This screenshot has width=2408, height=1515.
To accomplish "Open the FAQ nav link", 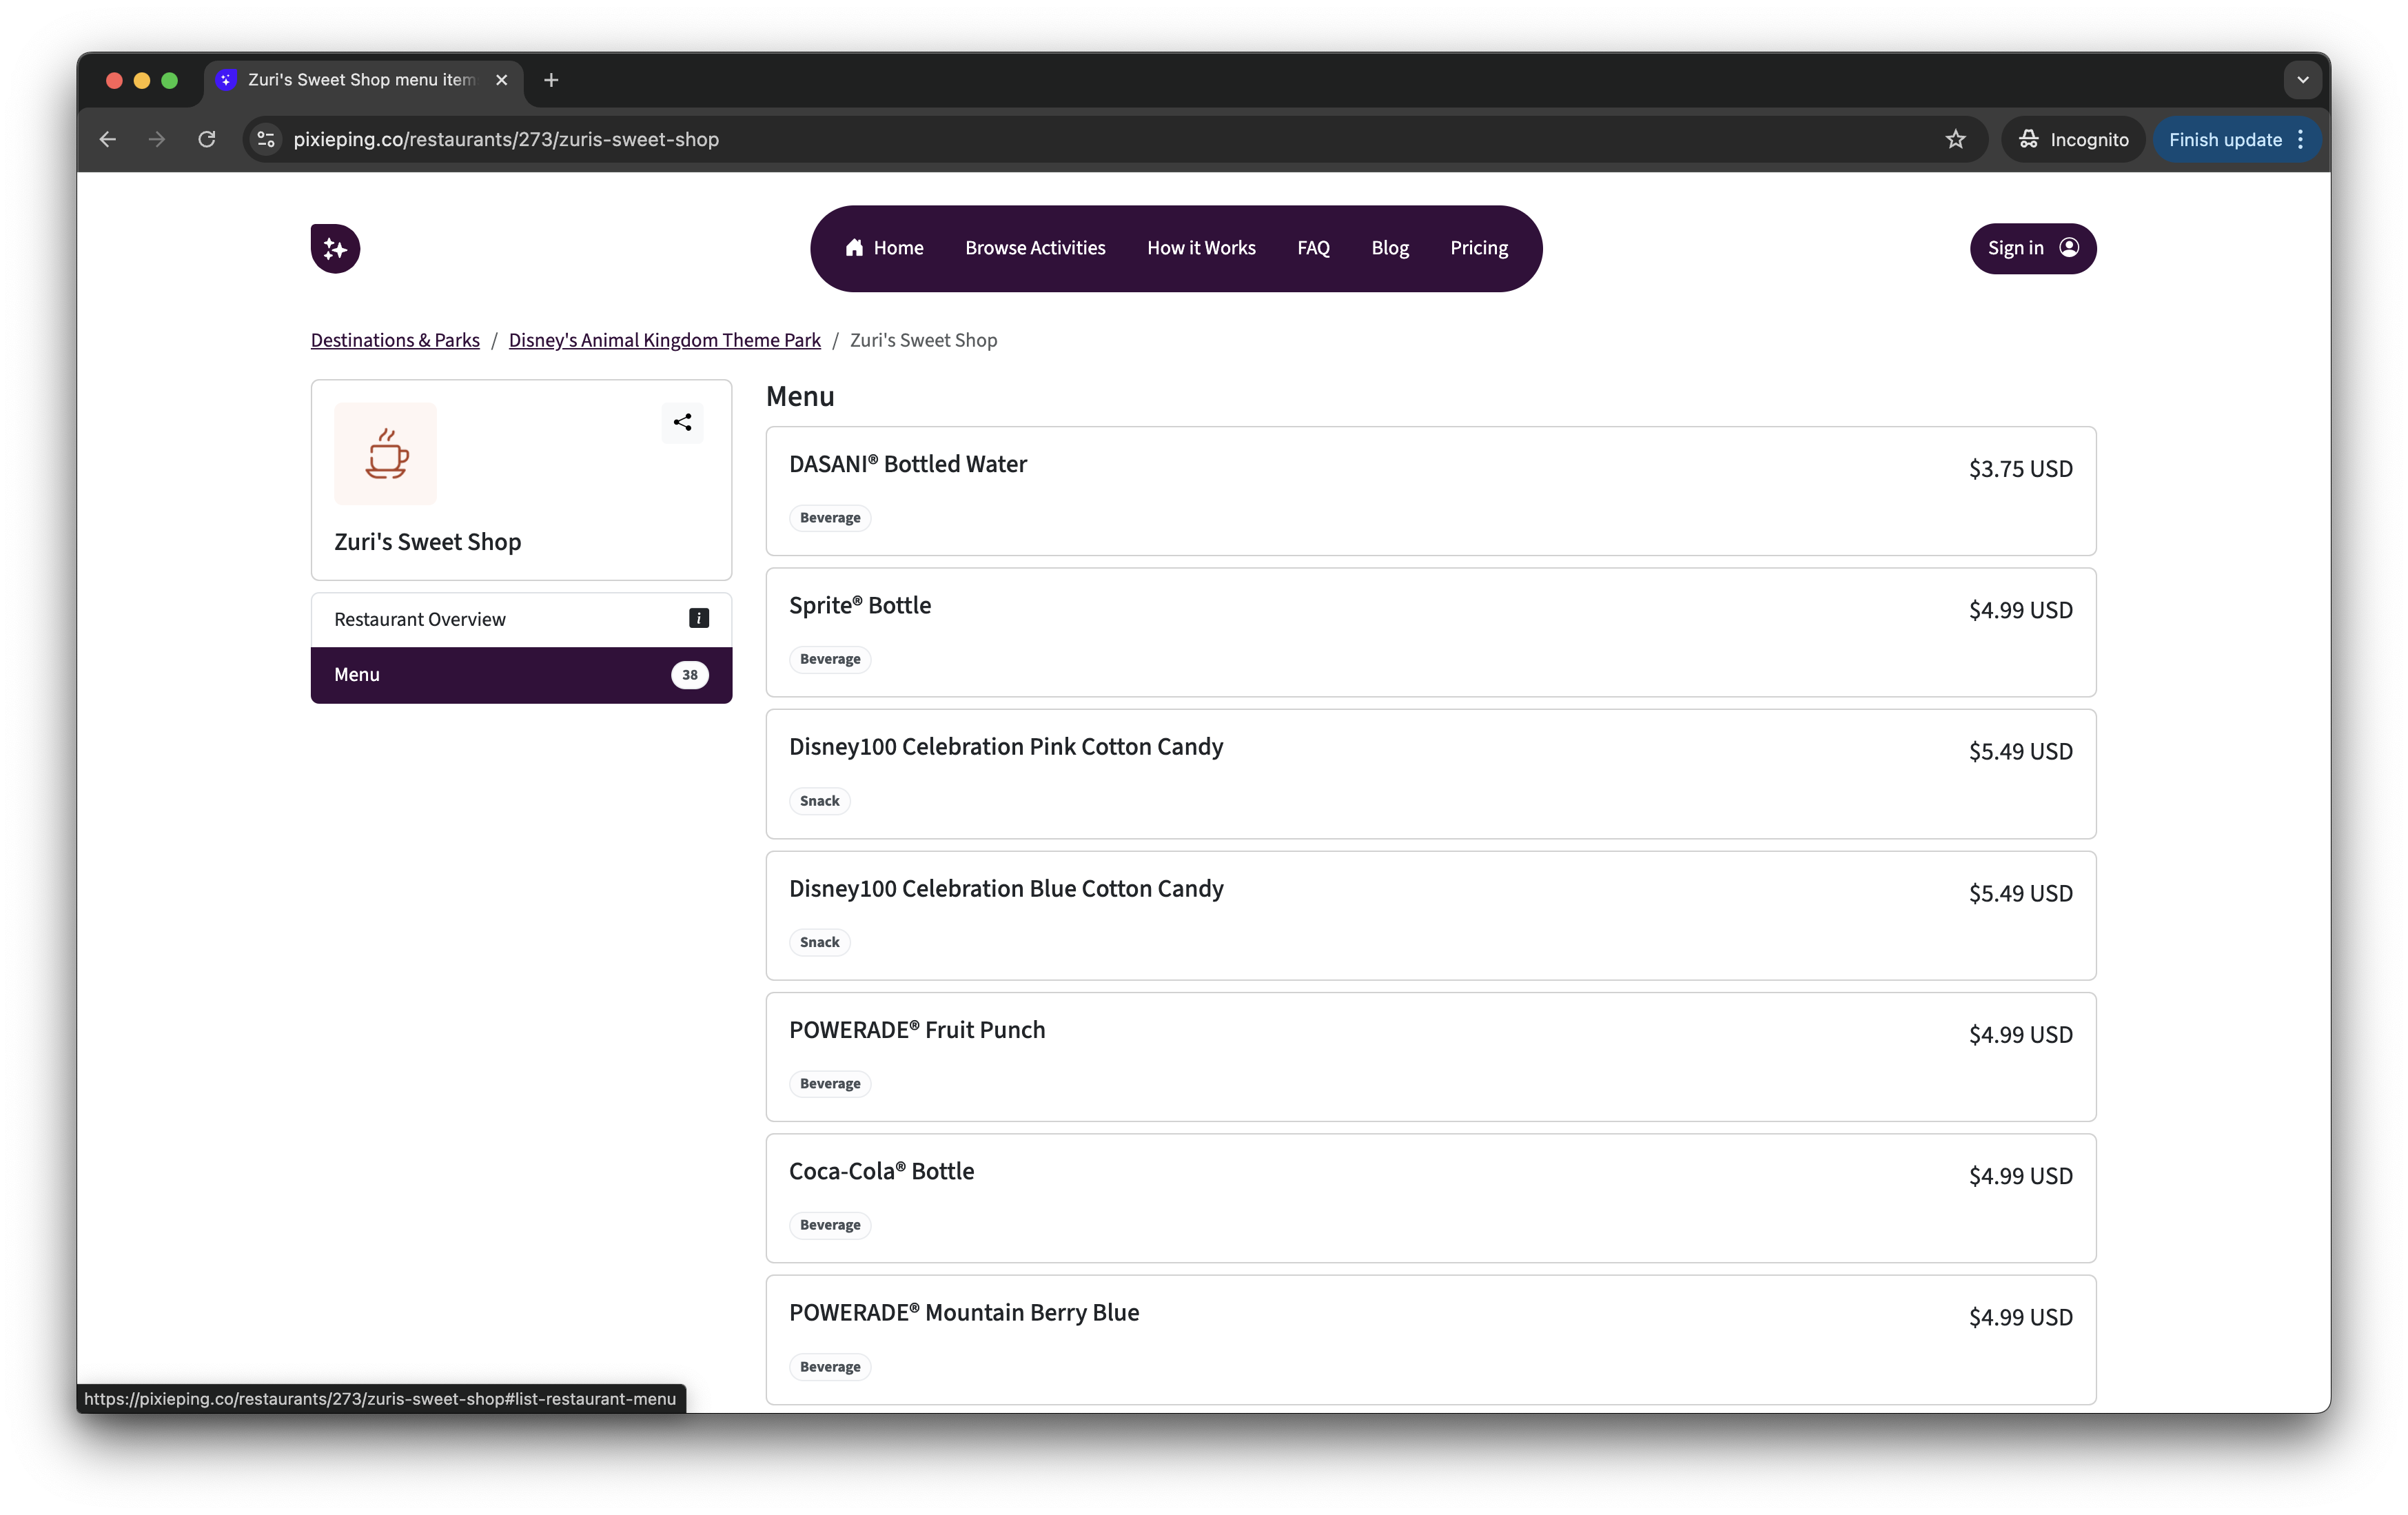I will pos(1313,248).
